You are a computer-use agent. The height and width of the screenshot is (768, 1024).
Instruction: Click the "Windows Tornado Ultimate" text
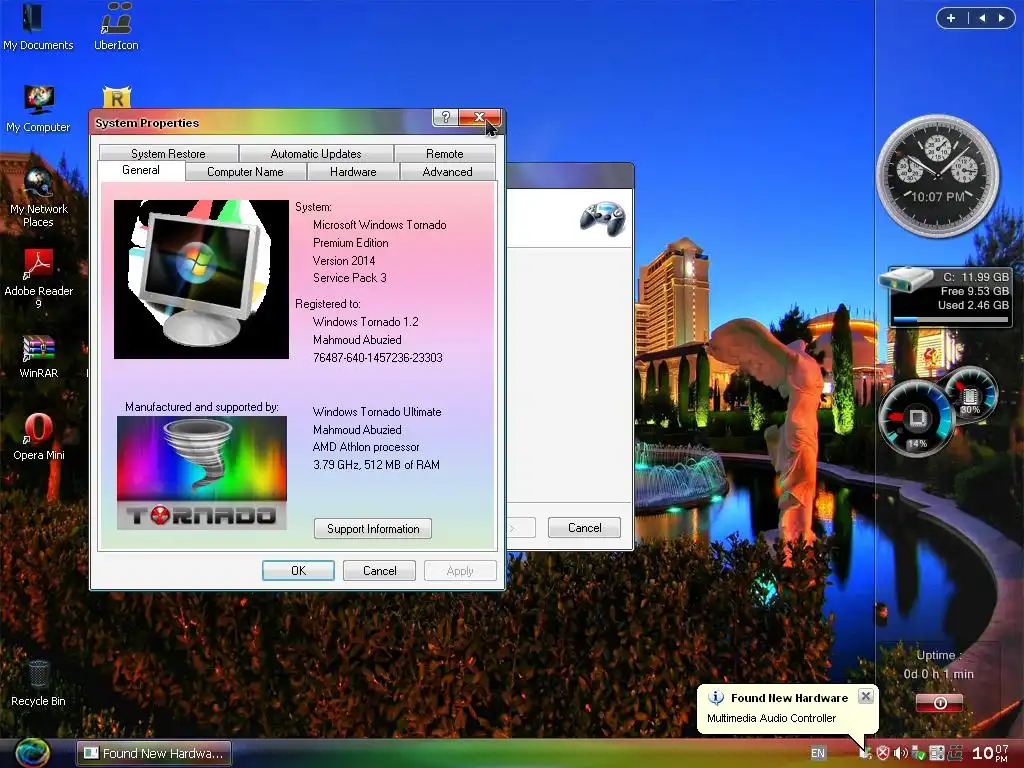pyautogui.click(x=377, y=411)
